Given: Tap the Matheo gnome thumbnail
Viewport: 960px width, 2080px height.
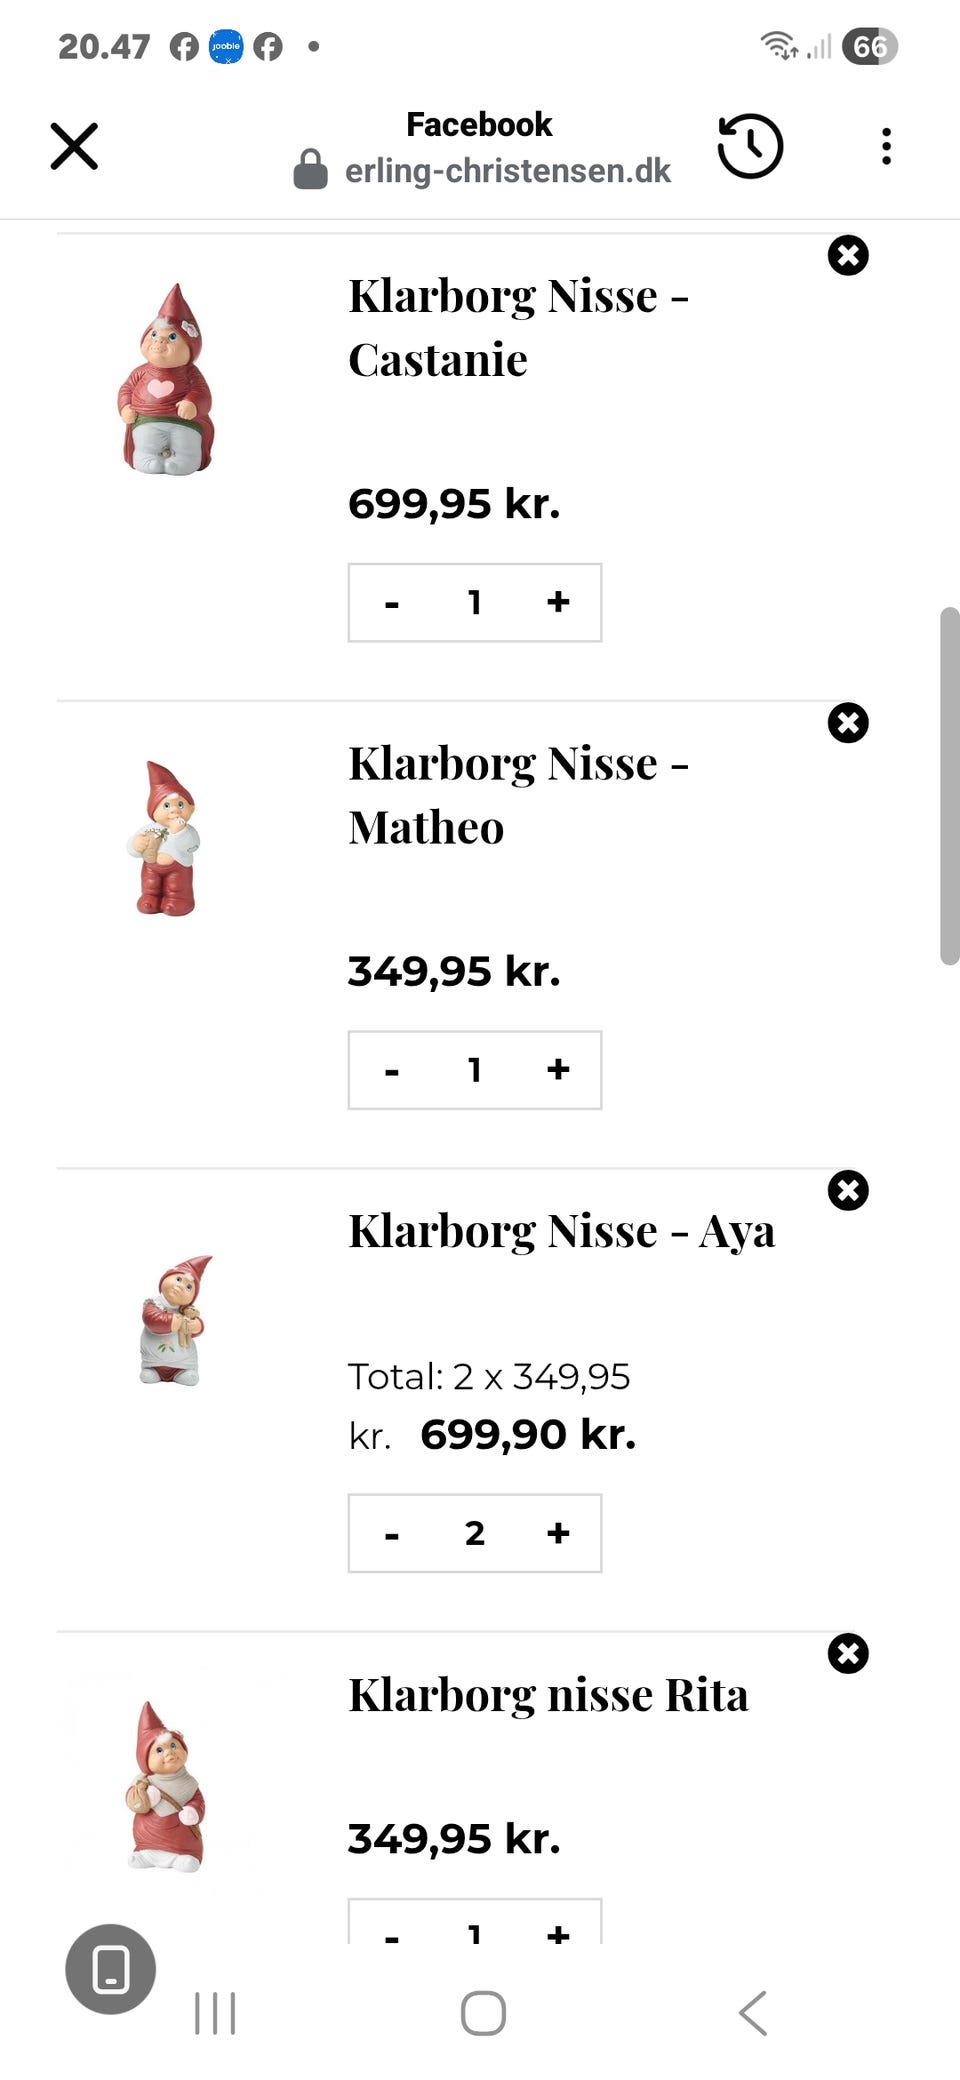Looking at the screenshot, I should coord(166,838).
